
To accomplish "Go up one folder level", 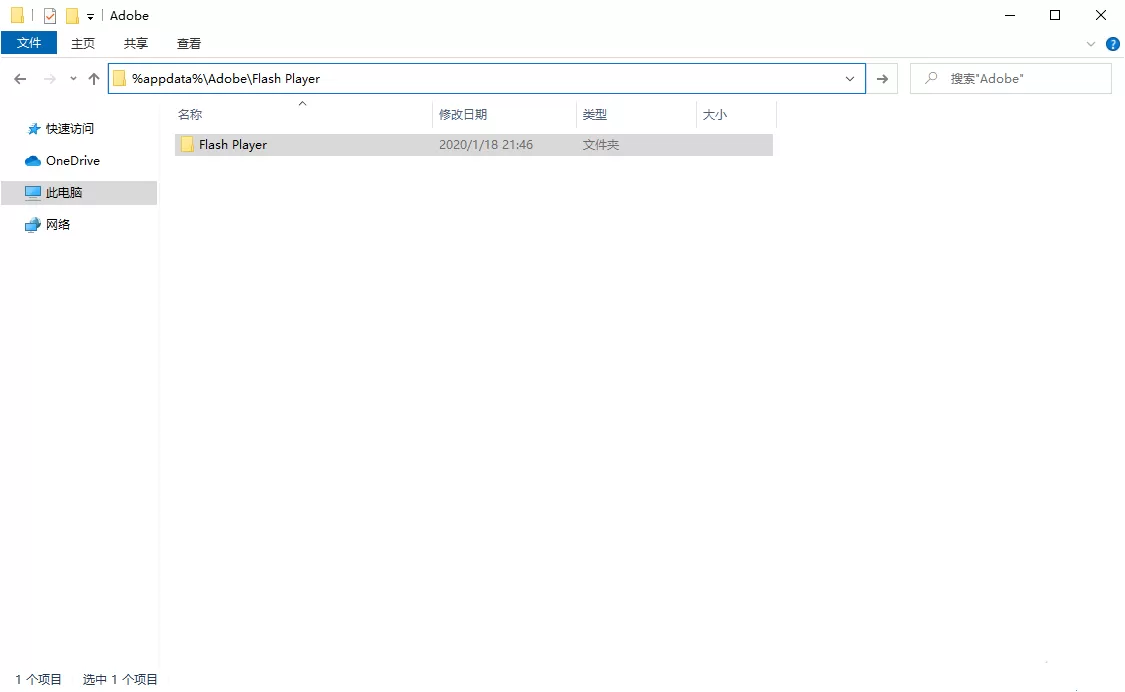I will pos(94,79).
